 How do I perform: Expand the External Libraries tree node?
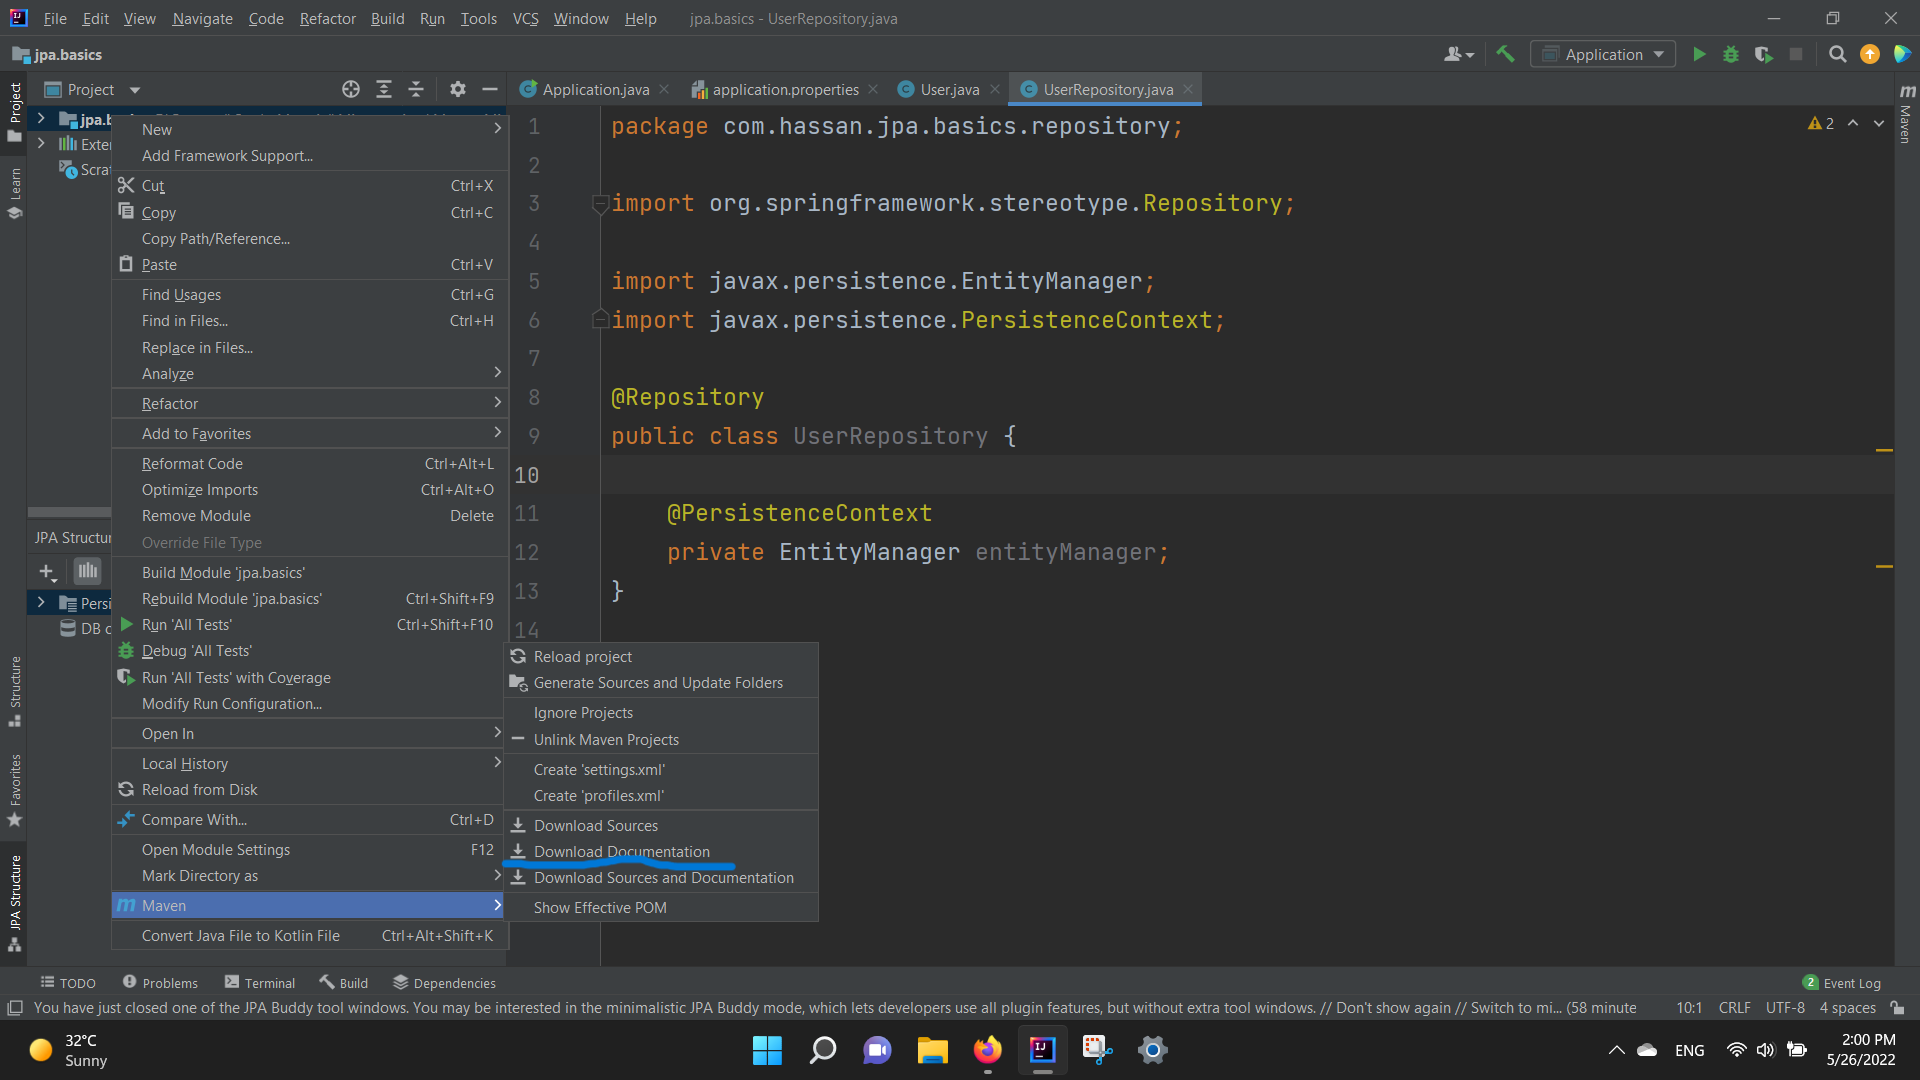[x=41, y=144]
